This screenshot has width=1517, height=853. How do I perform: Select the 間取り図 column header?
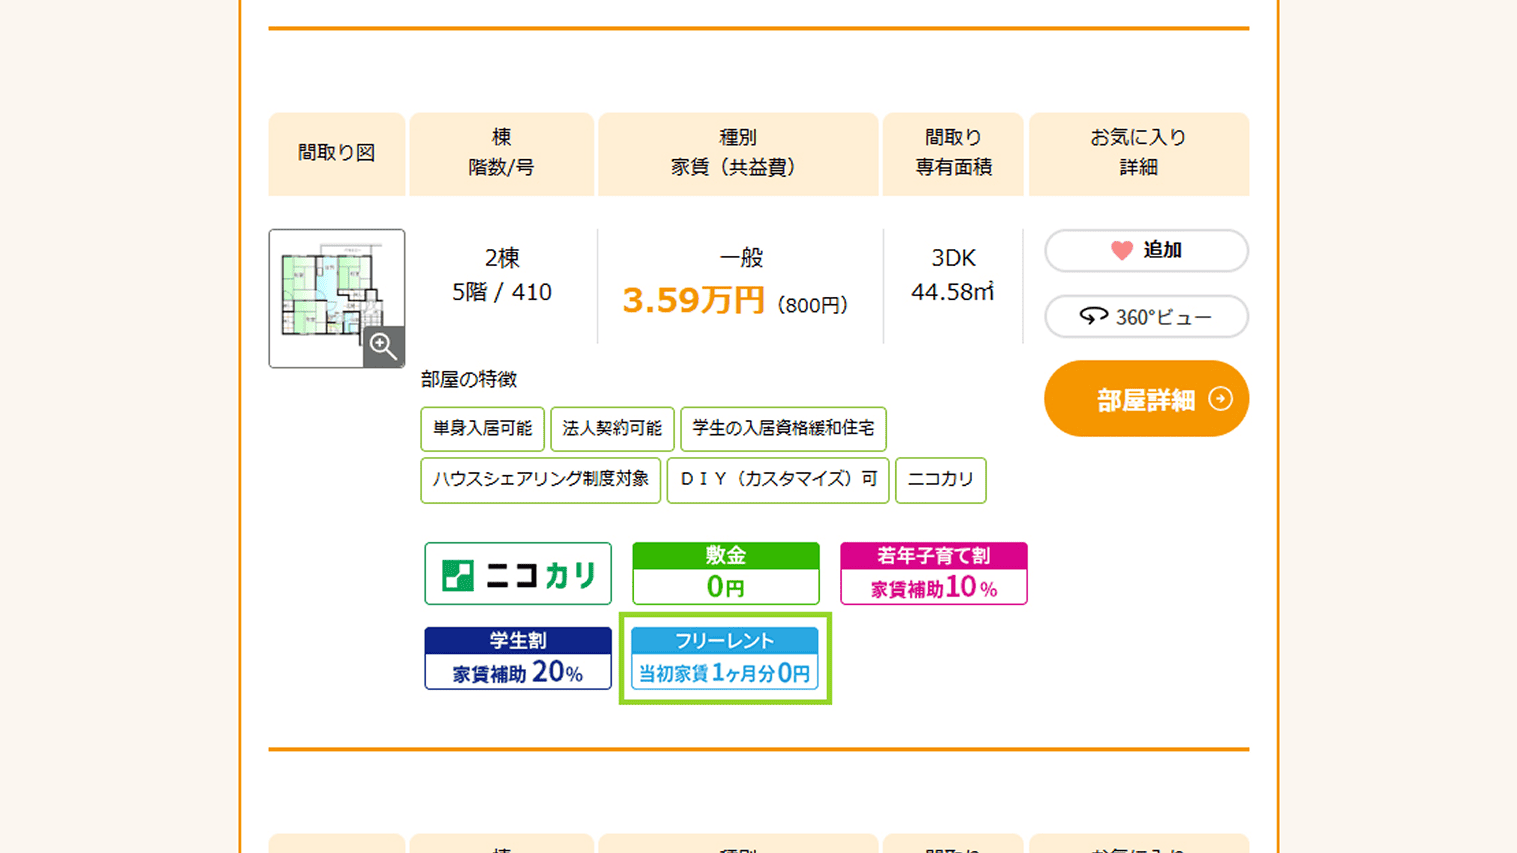pos(336,154)
